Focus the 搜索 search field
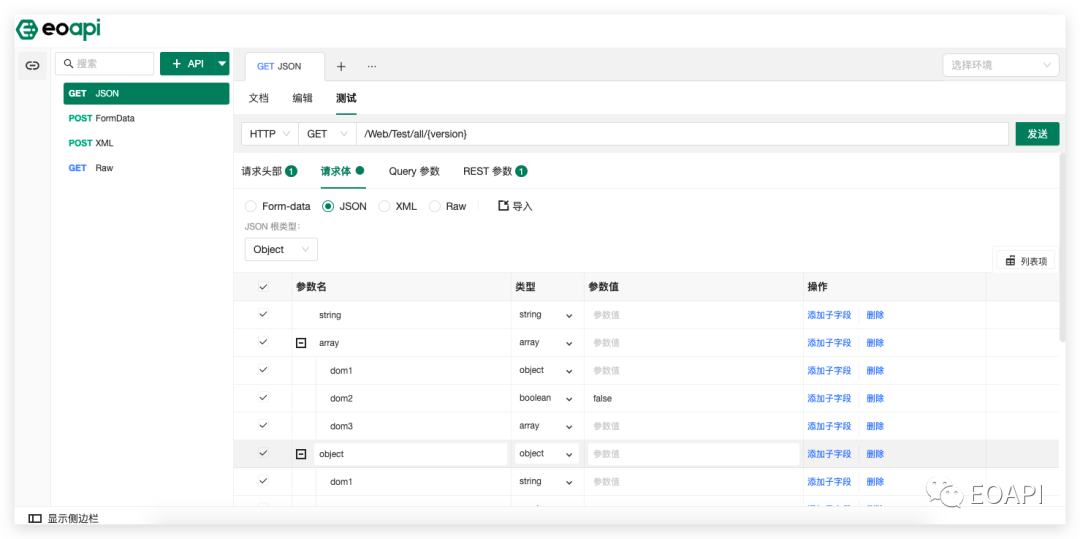This screenshot has width=1080, height=539. pos(105,63)
